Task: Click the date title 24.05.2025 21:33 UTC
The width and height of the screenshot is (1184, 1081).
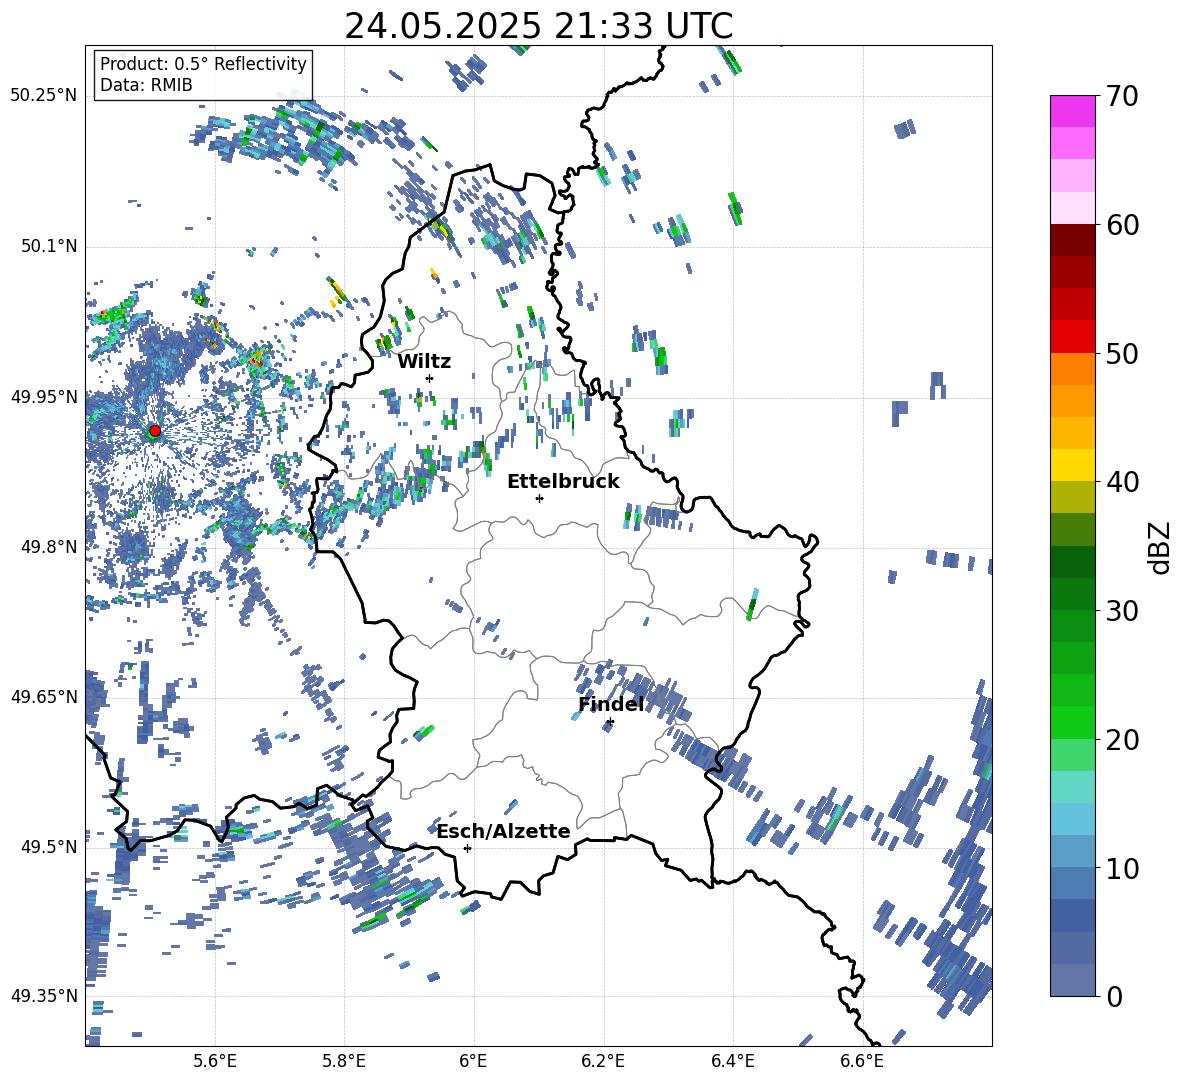Action: point(539,26)
